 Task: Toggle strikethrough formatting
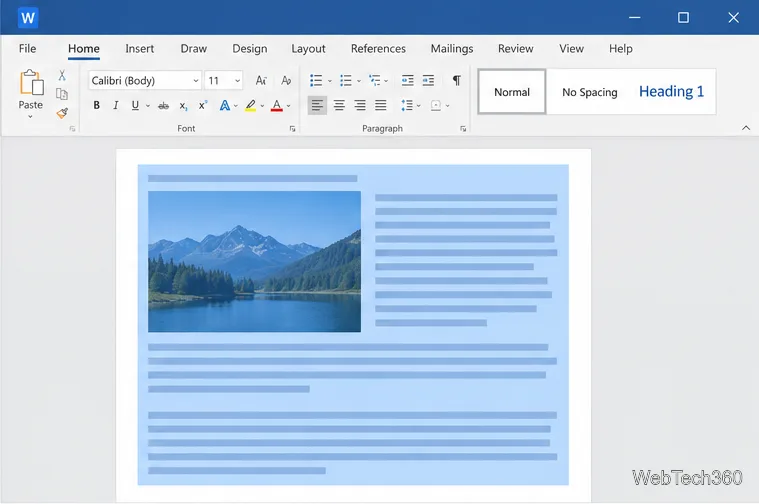click(x=164, y=106)
